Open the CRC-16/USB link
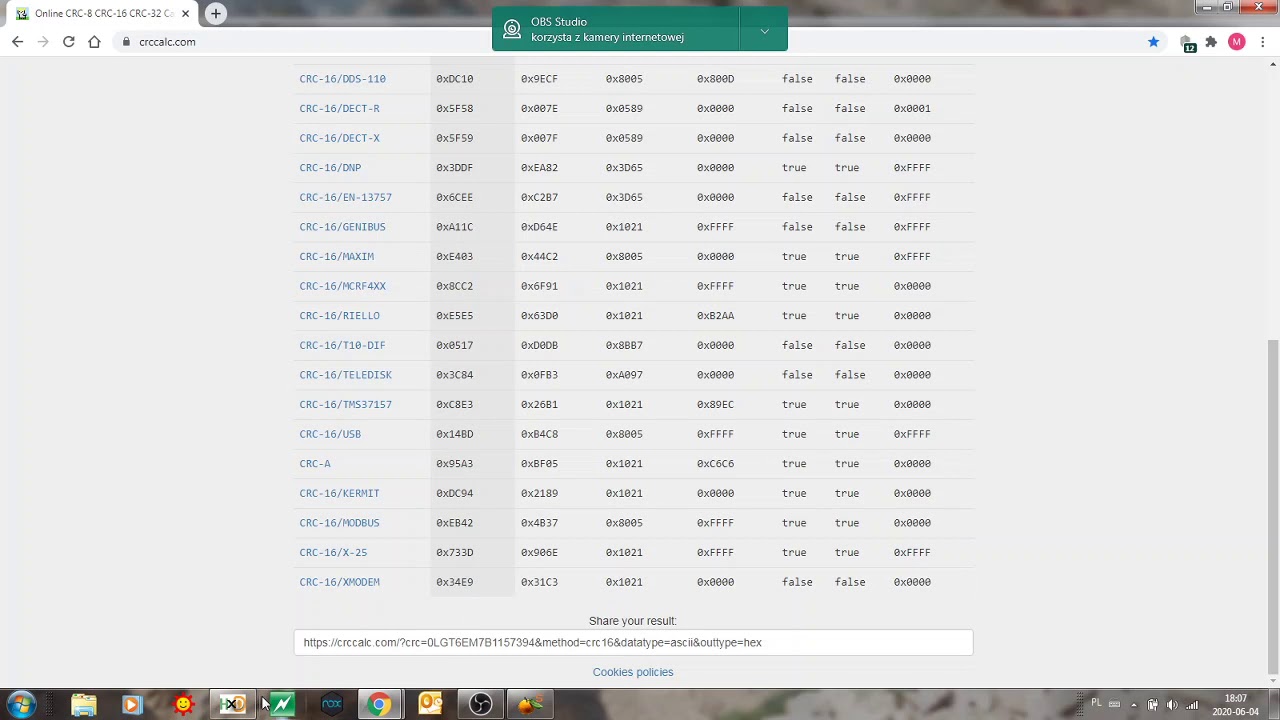Image resolution: width=1280 pixels, height=720 pixels. (x=330, y=434)
